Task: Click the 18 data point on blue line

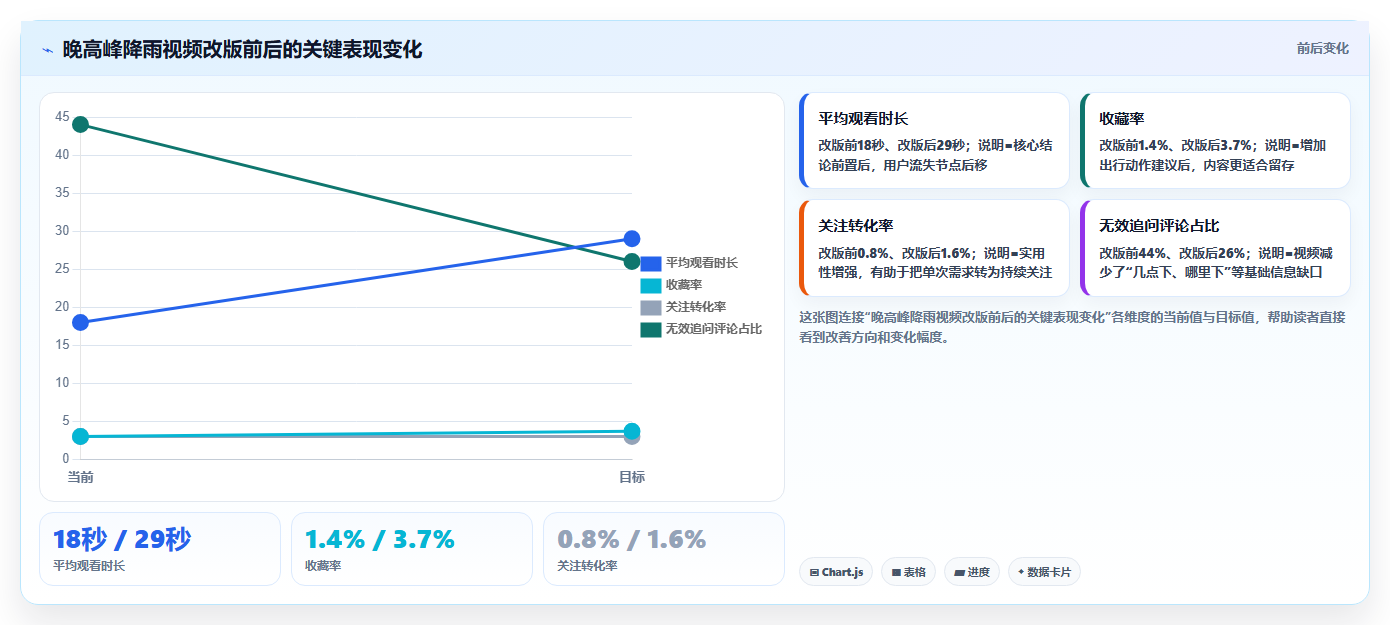Action: 80,322
